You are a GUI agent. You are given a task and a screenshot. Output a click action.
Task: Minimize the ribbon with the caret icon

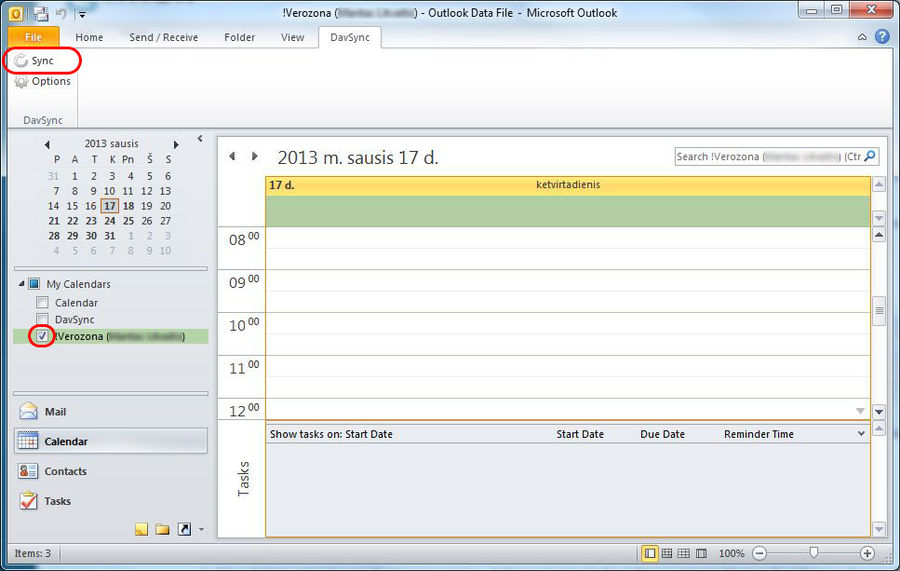(x=862, y=37)
